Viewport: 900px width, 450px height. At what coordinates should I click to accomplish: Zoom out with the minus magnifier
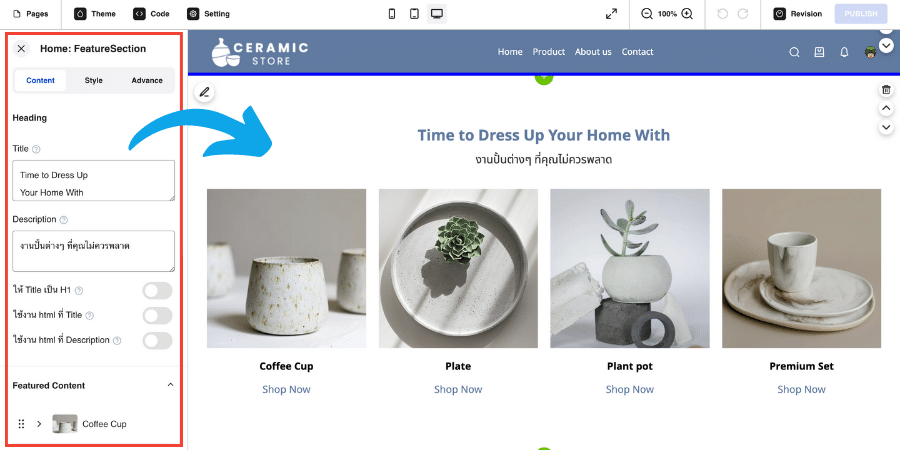[x=647, y=14]
